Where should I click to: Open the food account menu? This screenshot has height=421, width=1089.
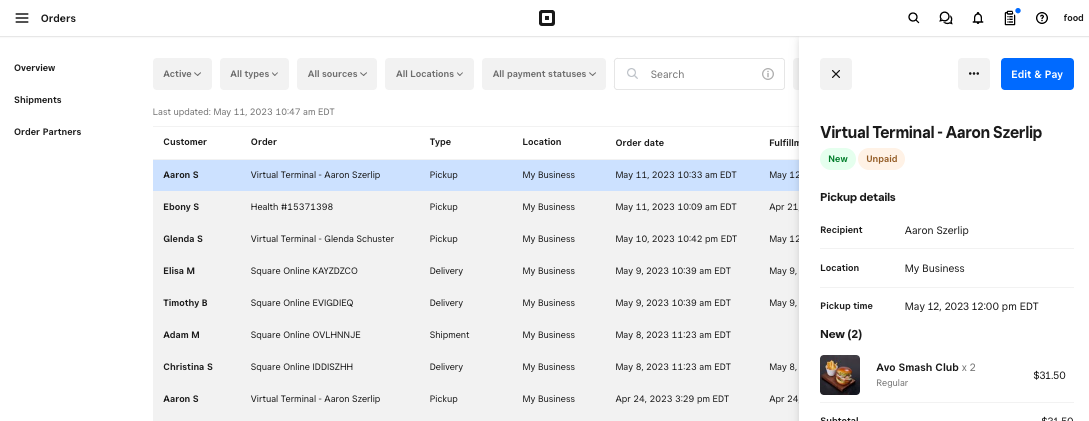(x=1073, y=18)
